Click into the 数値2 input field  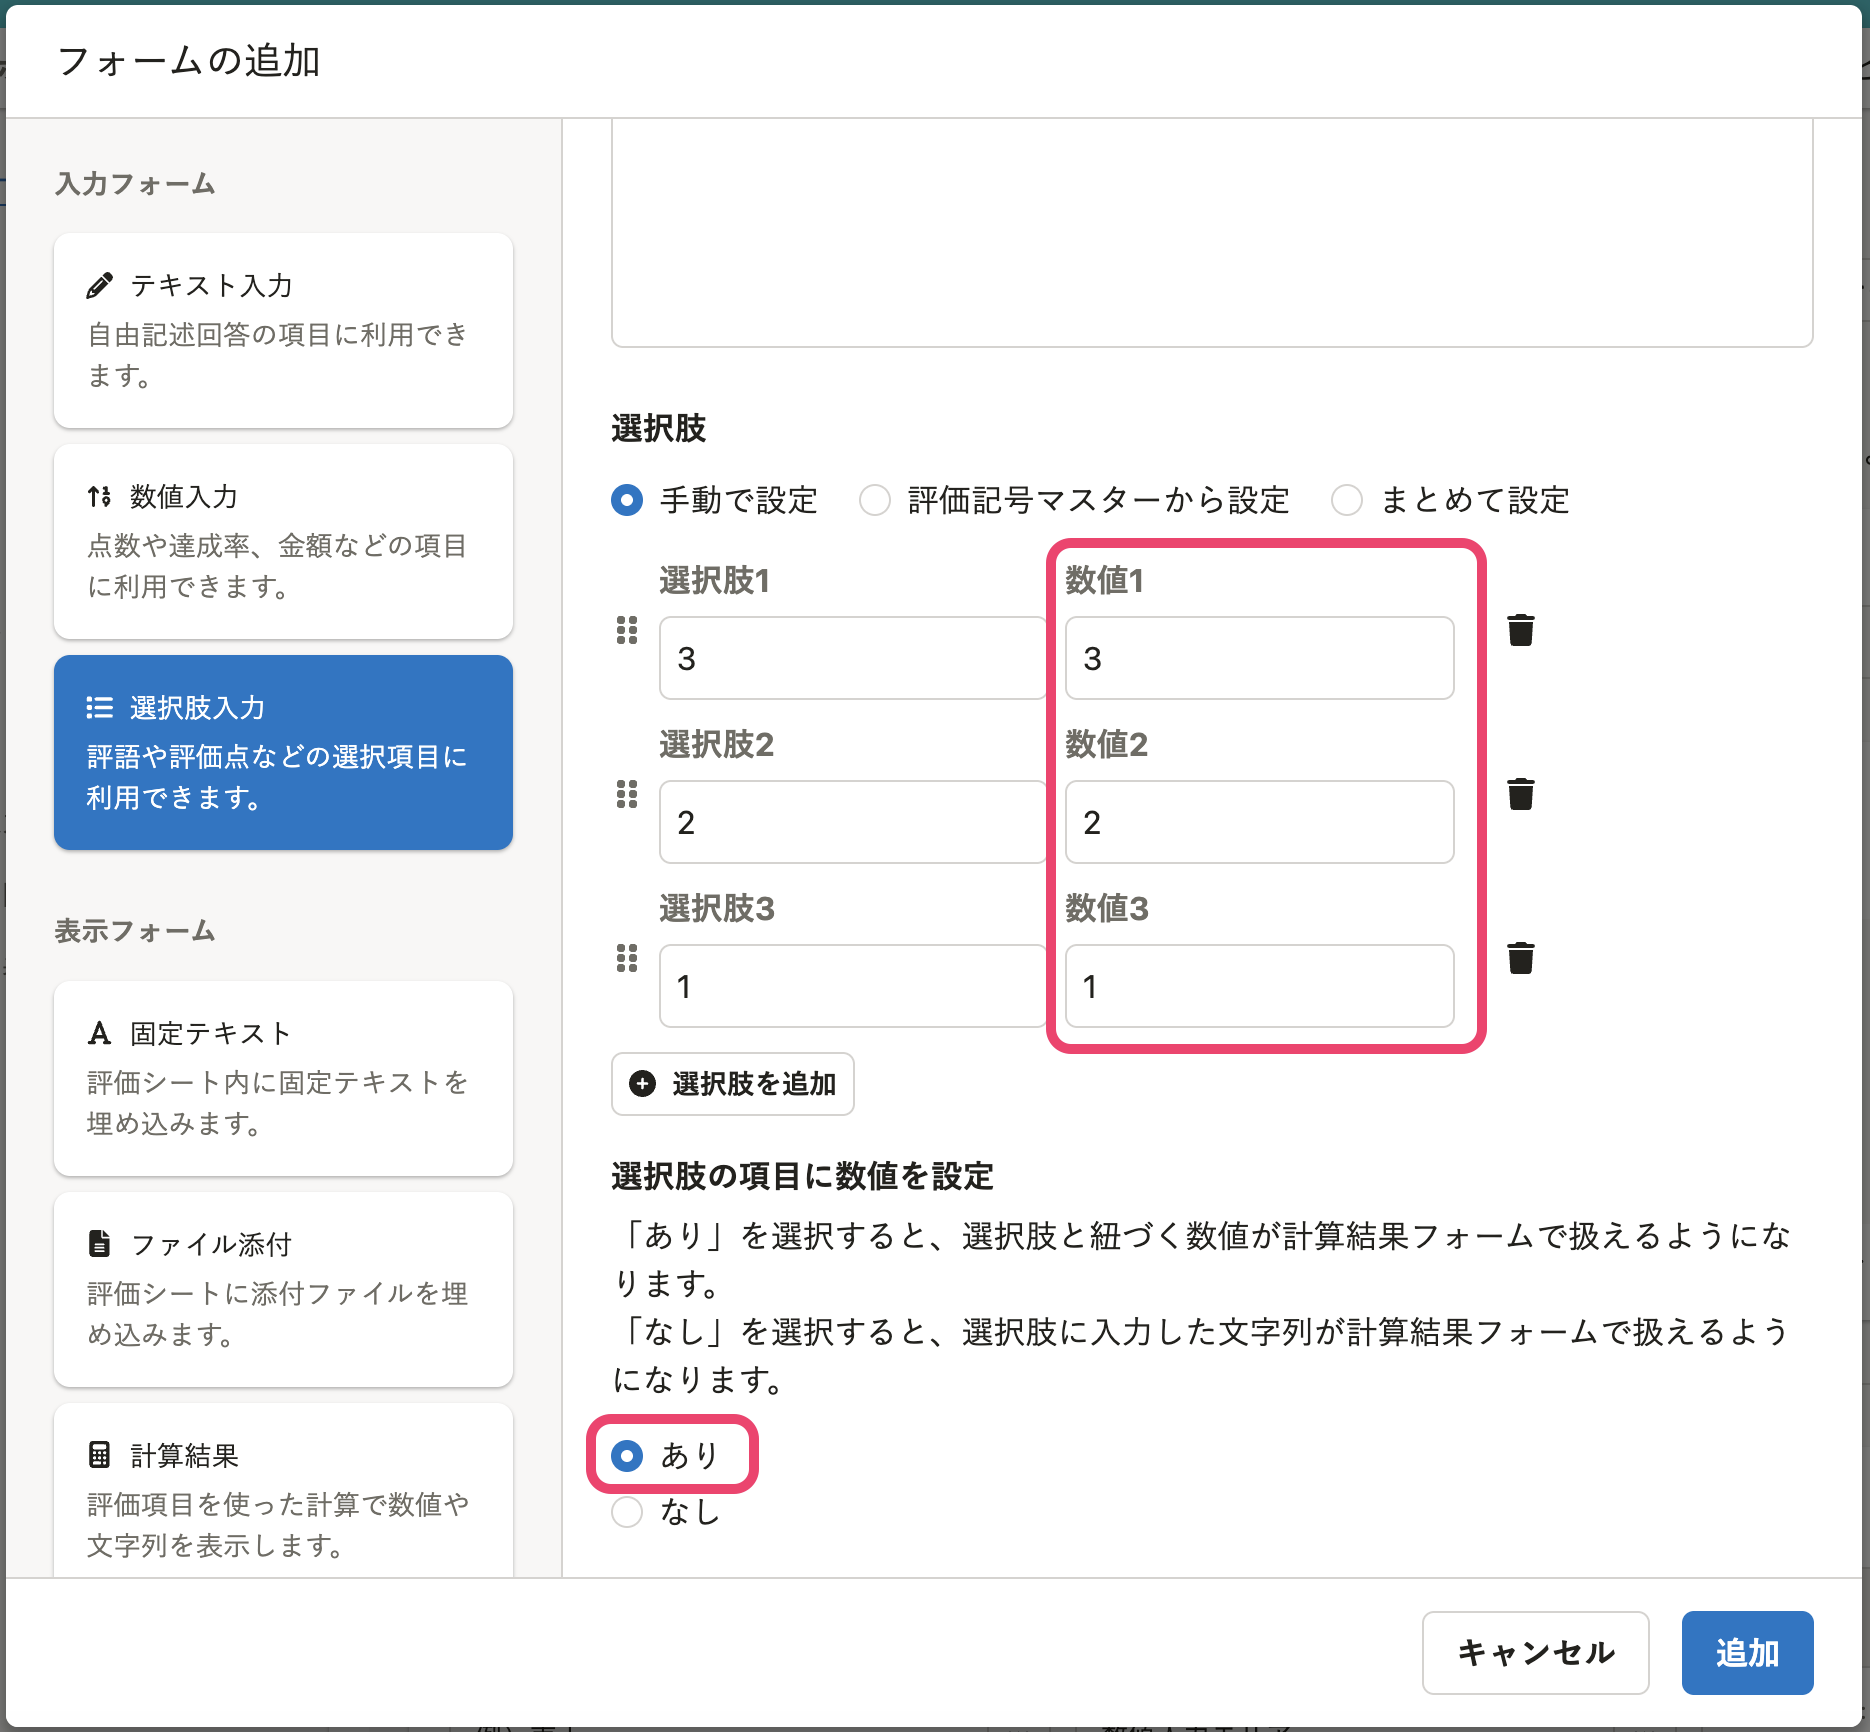pyautogui.click(x=1259, y=822)
